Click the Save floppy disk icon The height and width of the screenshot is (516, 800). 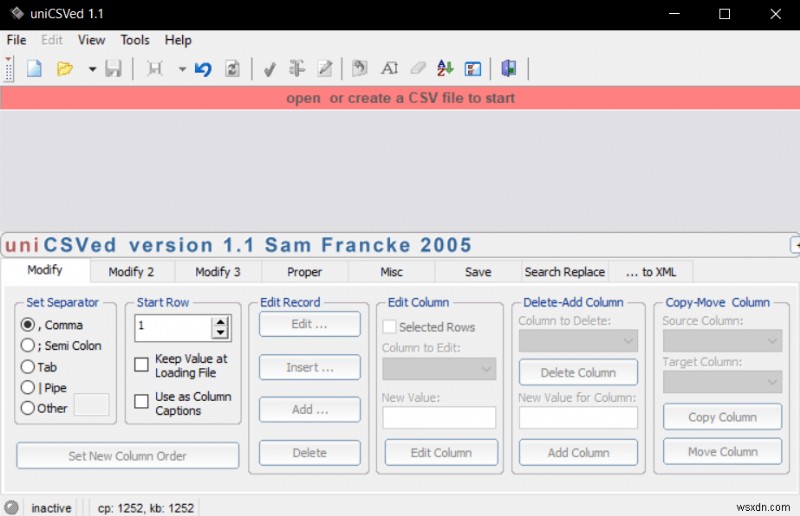tap(113, 68)
